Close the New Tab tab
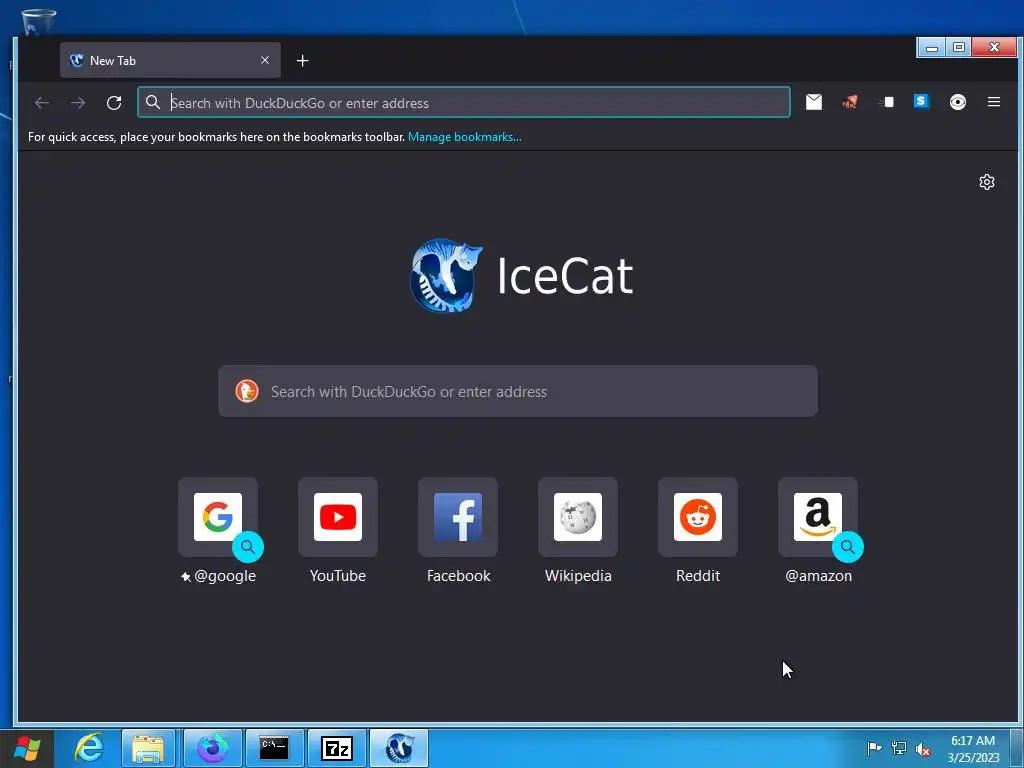 pyautogui.click(x=264, y=60)
